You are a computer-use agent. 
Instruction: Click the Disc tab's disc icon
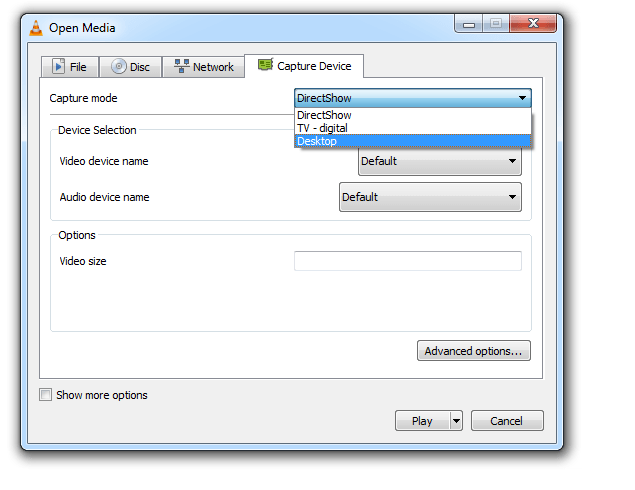119,67
